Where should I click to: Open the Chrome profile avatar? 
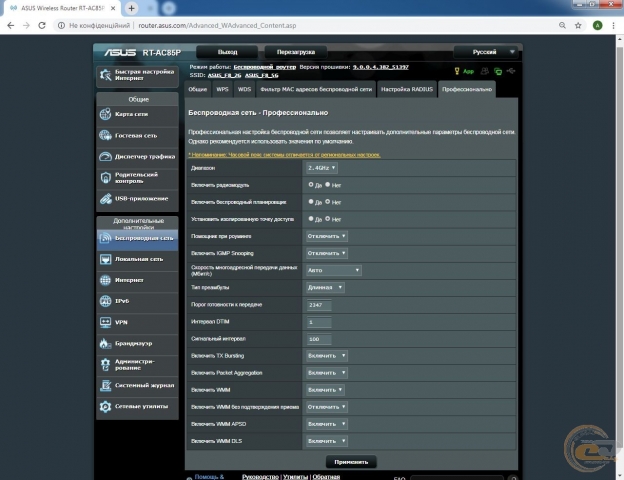click(x=597, y=25)
